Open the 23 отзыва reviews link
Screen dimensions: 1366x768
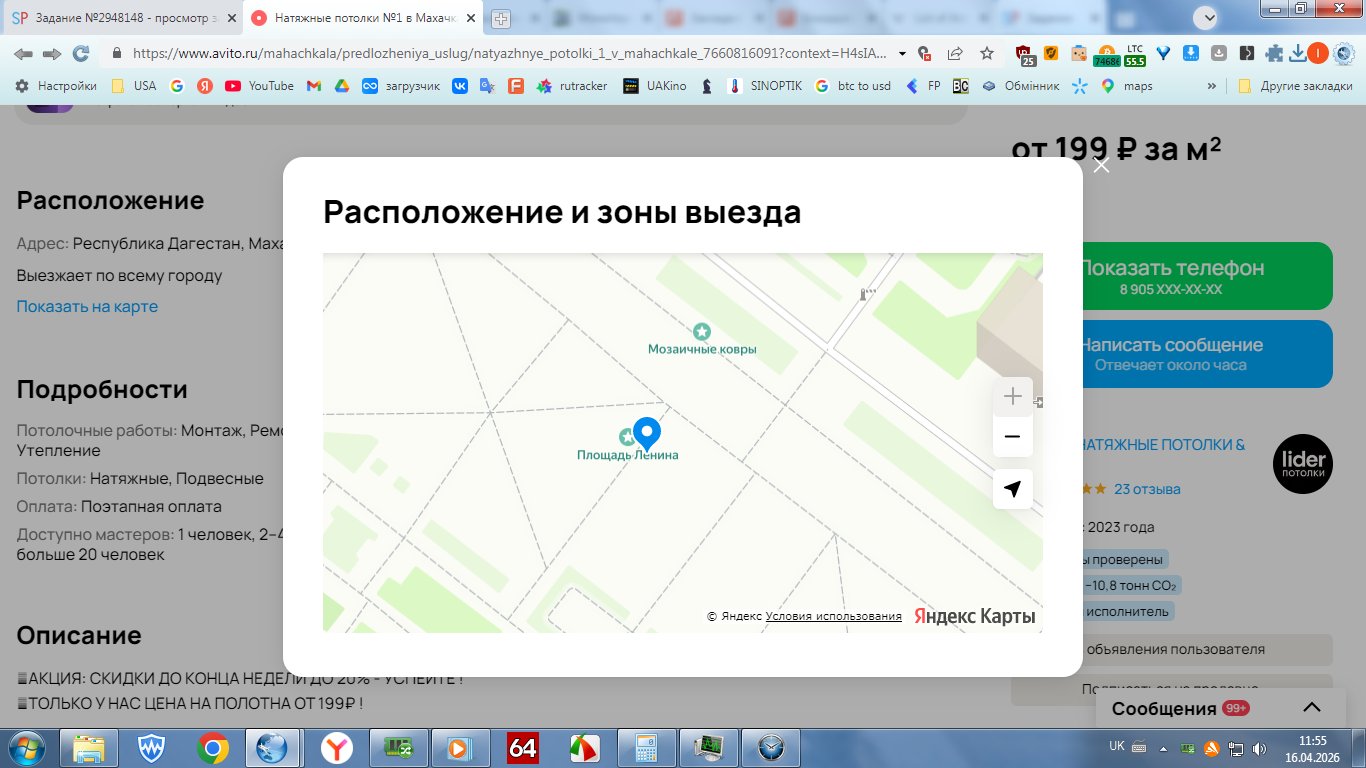1147,489
